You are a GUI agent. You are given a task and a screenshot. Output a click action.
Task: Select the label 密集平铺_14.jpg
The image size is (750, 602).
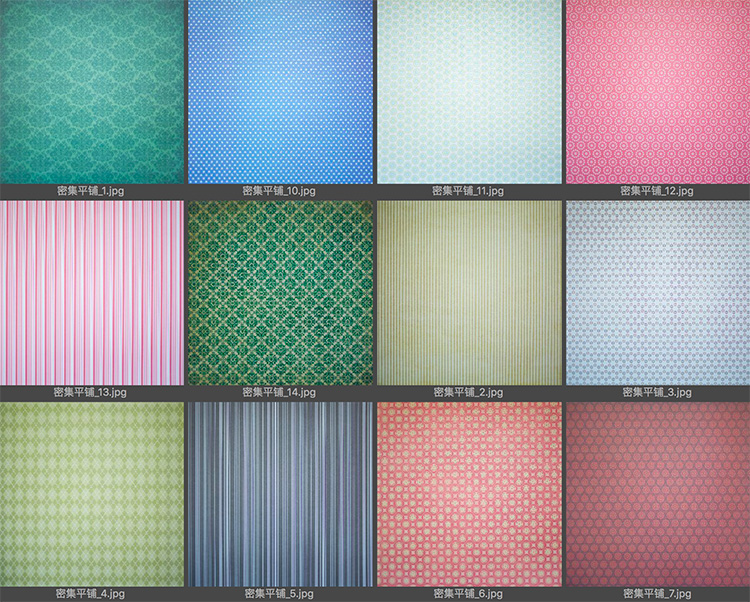tap(279, 392)
